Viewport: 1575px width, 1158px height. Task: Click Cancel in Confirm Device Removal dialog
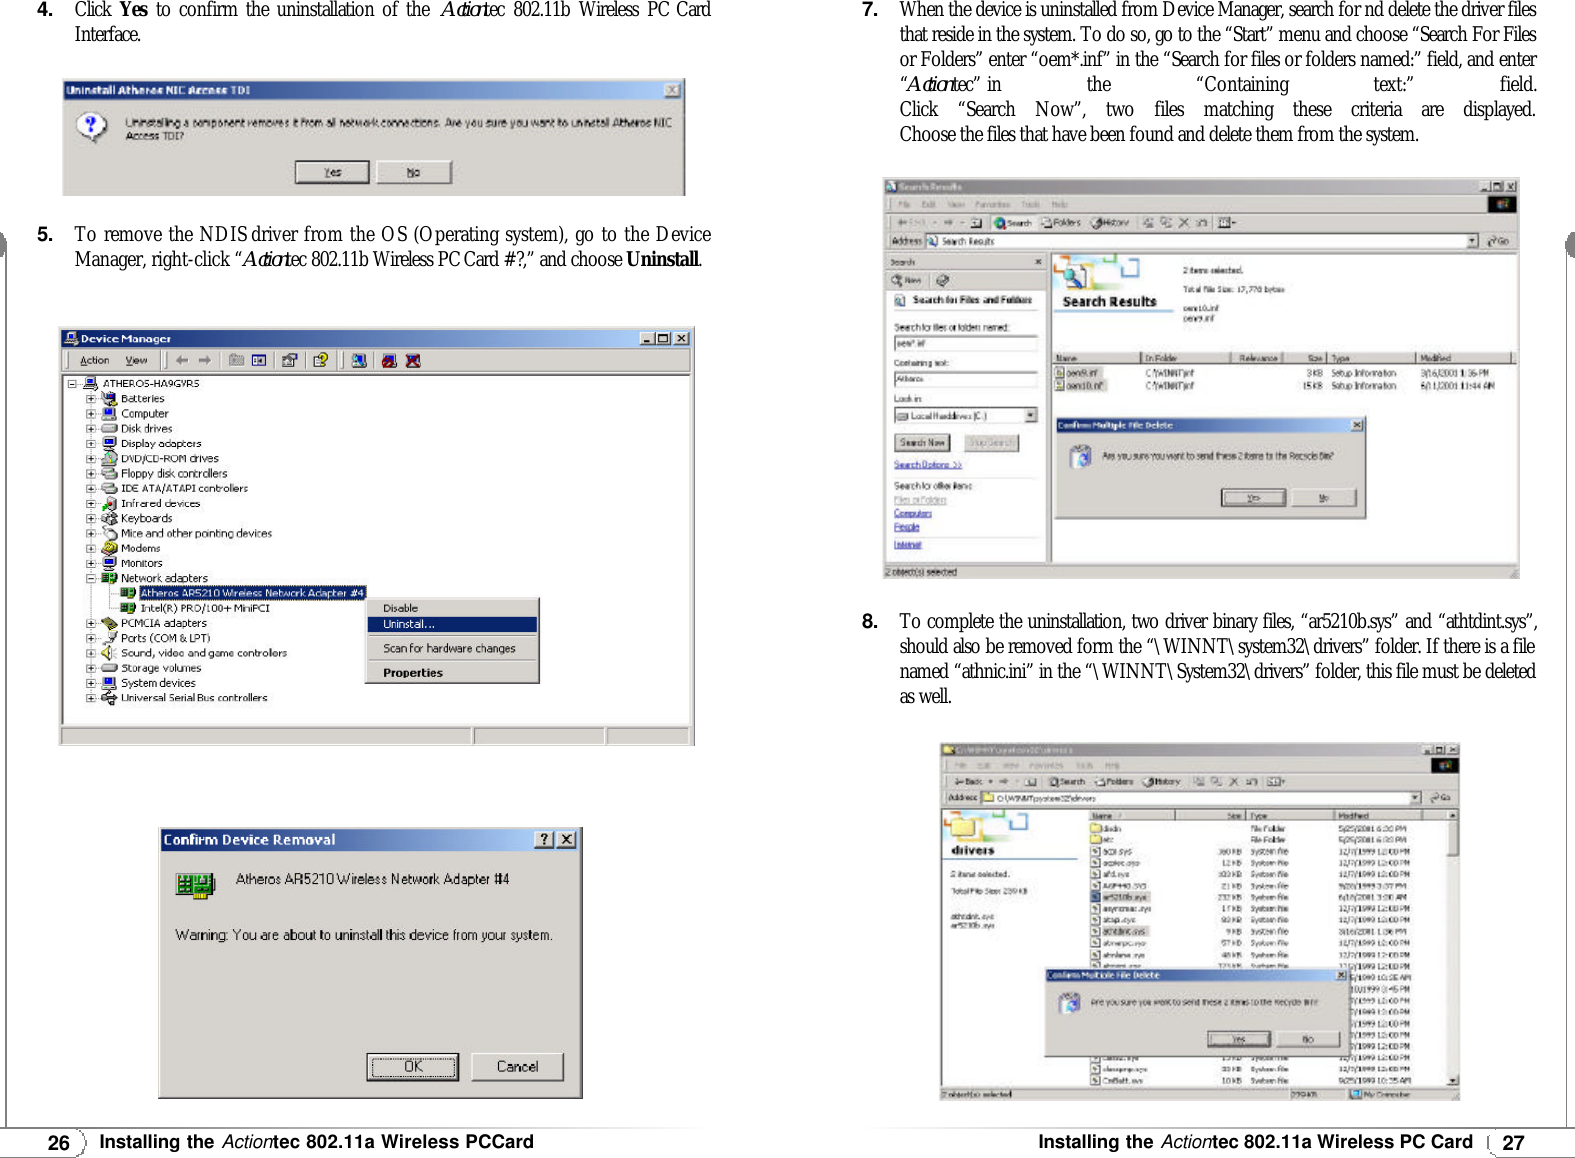[517, 1067]
